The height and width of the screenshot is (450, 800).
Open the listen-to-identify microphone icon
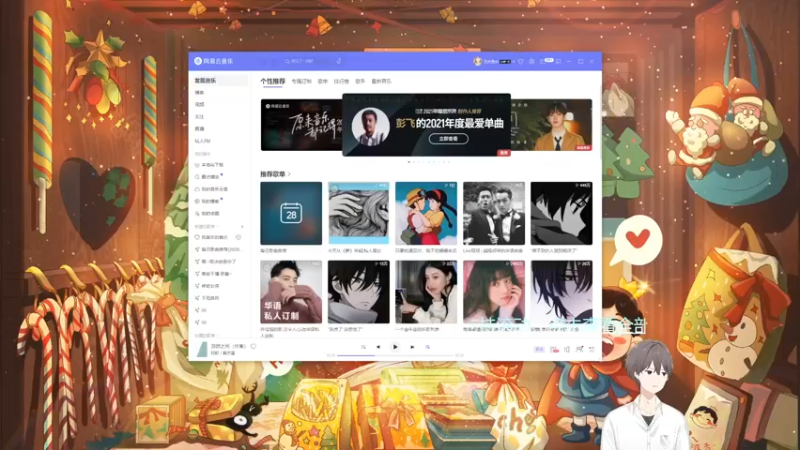pos(339,61)
